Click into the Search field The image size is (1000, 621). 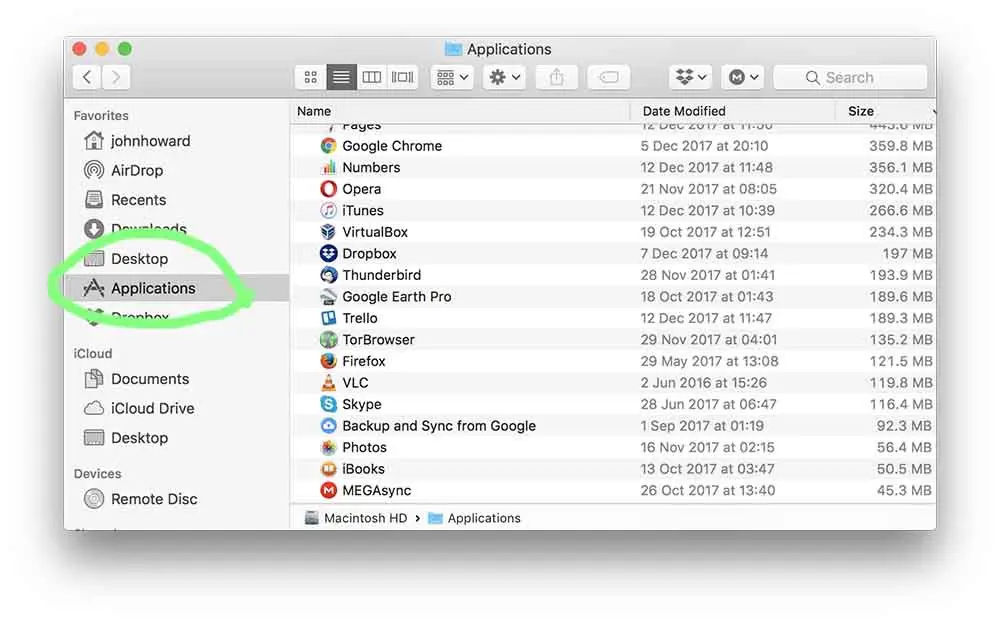pos(850,77)
